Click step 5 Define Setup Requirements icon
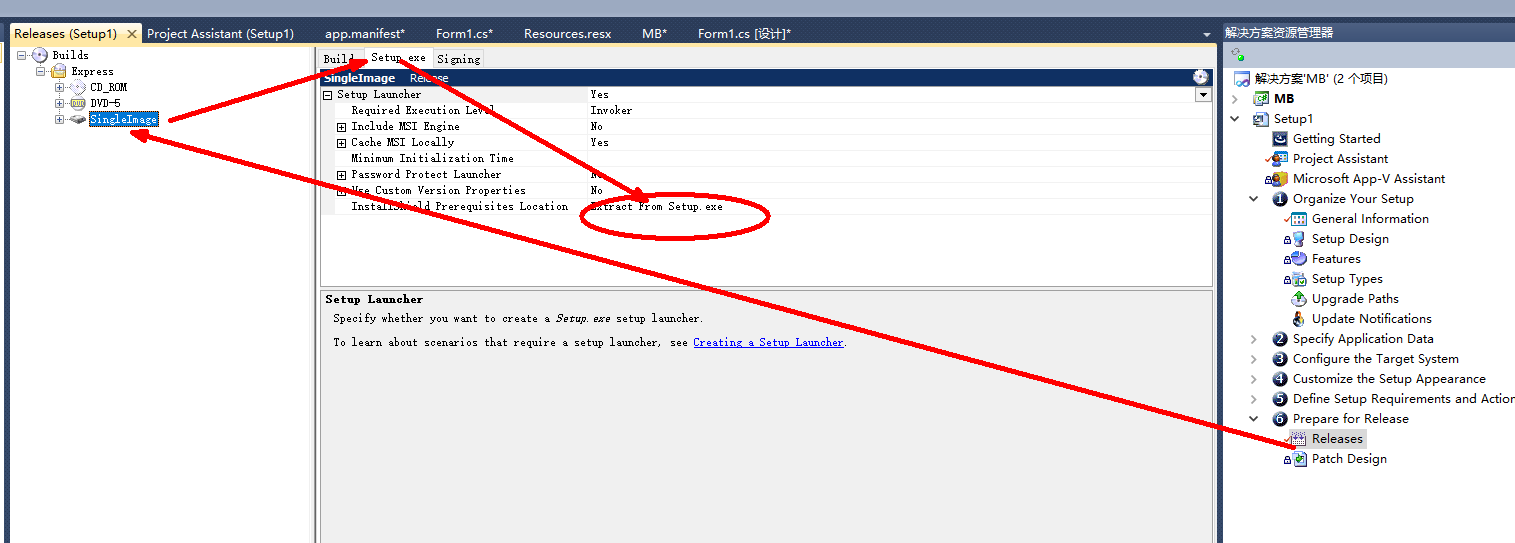The height and width of the screenshot is (543, 1515). [1280, 398]
